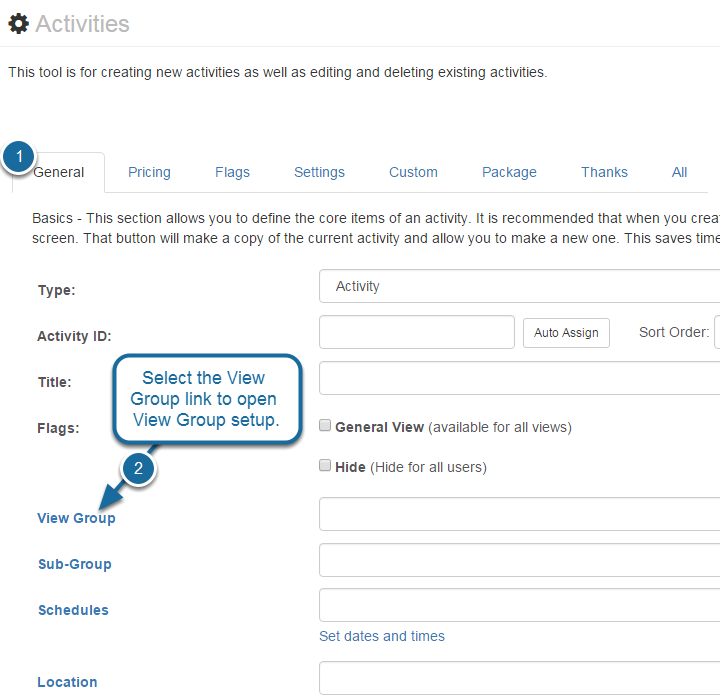Image resolution: width=720 pixels, height=695 pixels.
Task: Enable the General View checkbox
Action: coord(325,426)
